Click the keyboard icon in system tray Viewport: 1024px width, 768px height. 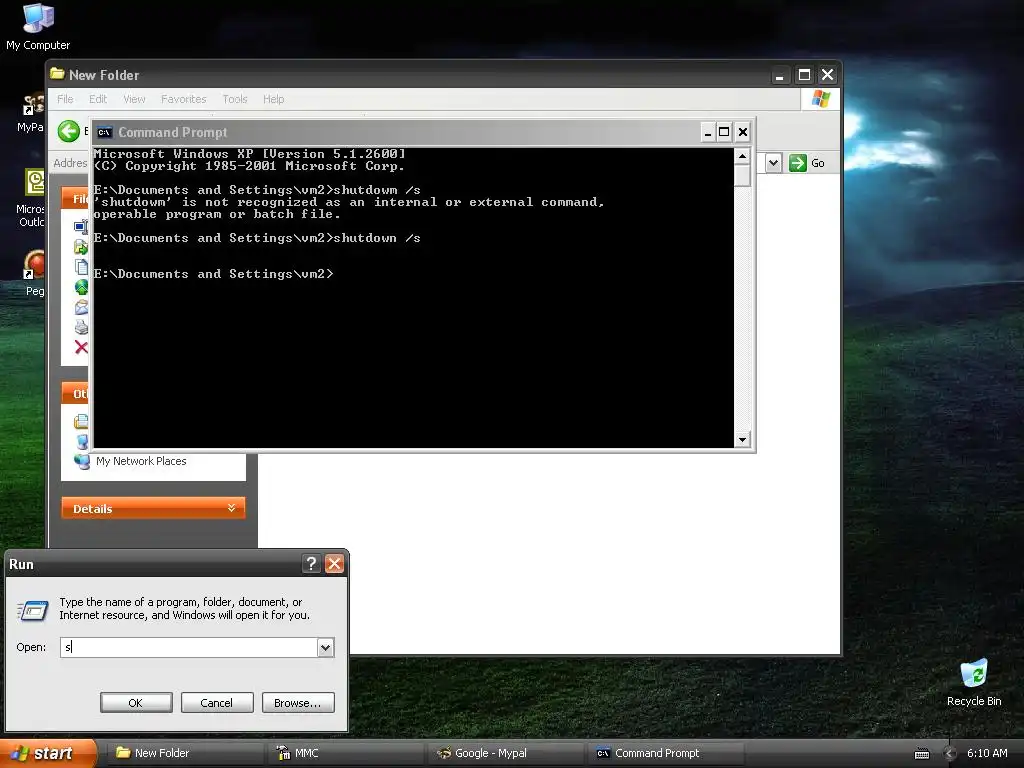click(x=921, y=754)
